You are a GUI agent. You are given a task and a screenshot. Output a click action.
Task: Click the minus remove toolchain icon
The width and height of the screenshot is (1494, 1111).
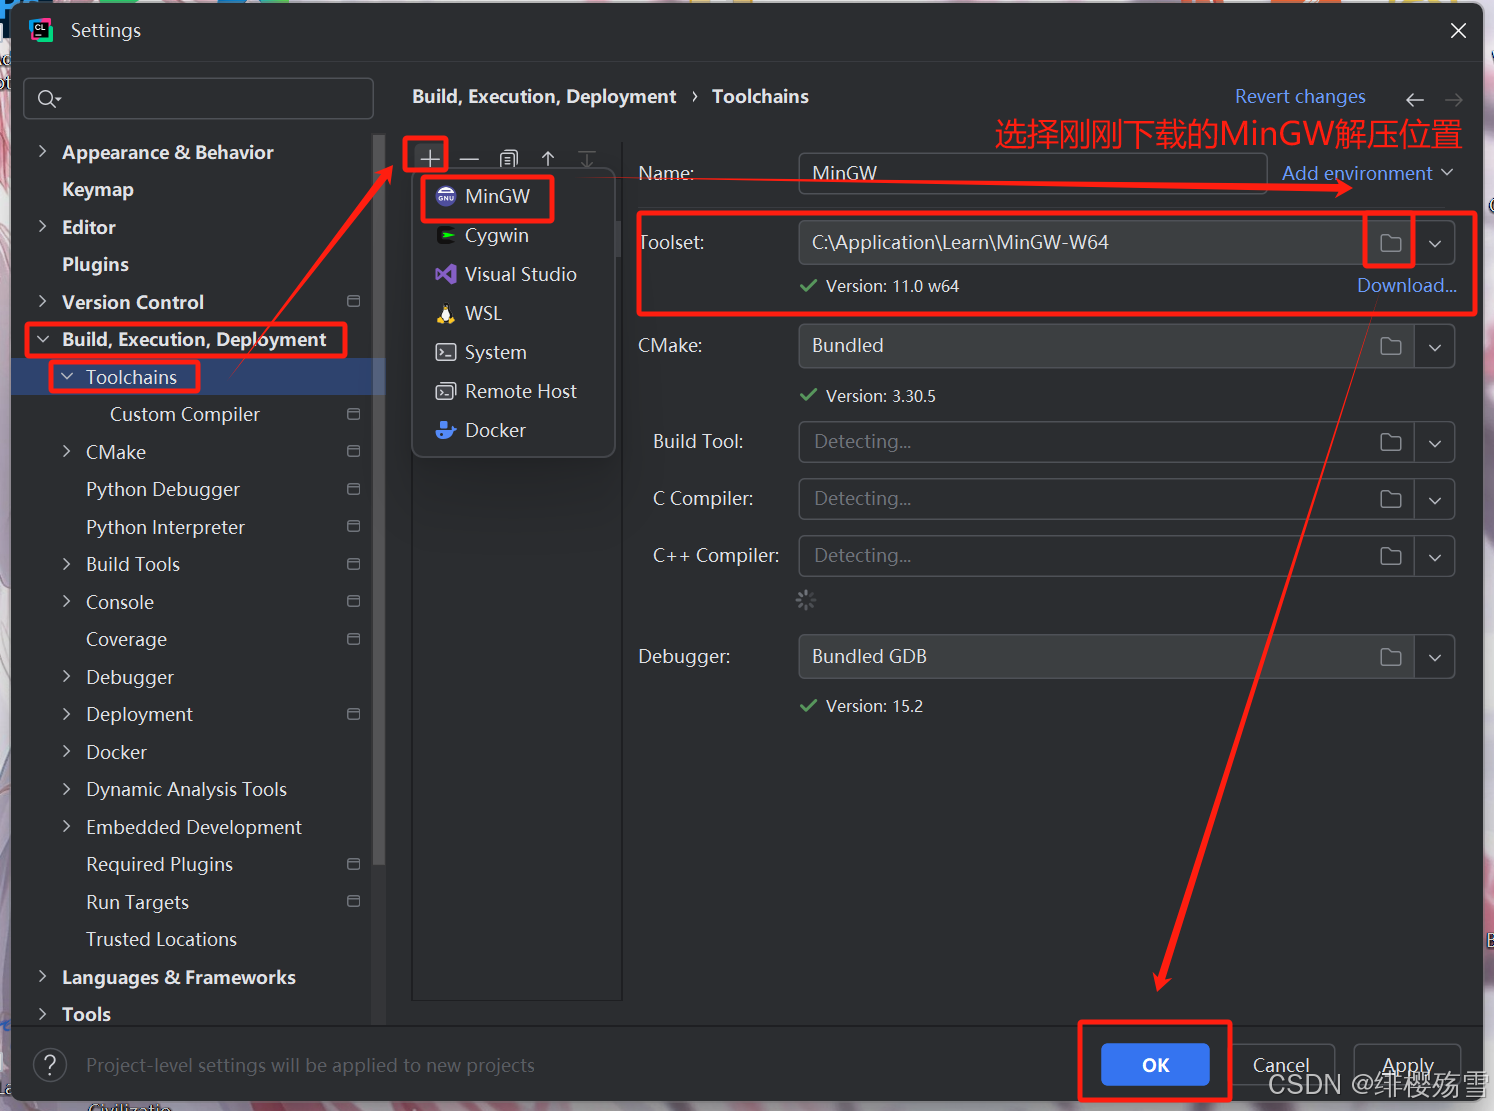[x=469, y=158]
